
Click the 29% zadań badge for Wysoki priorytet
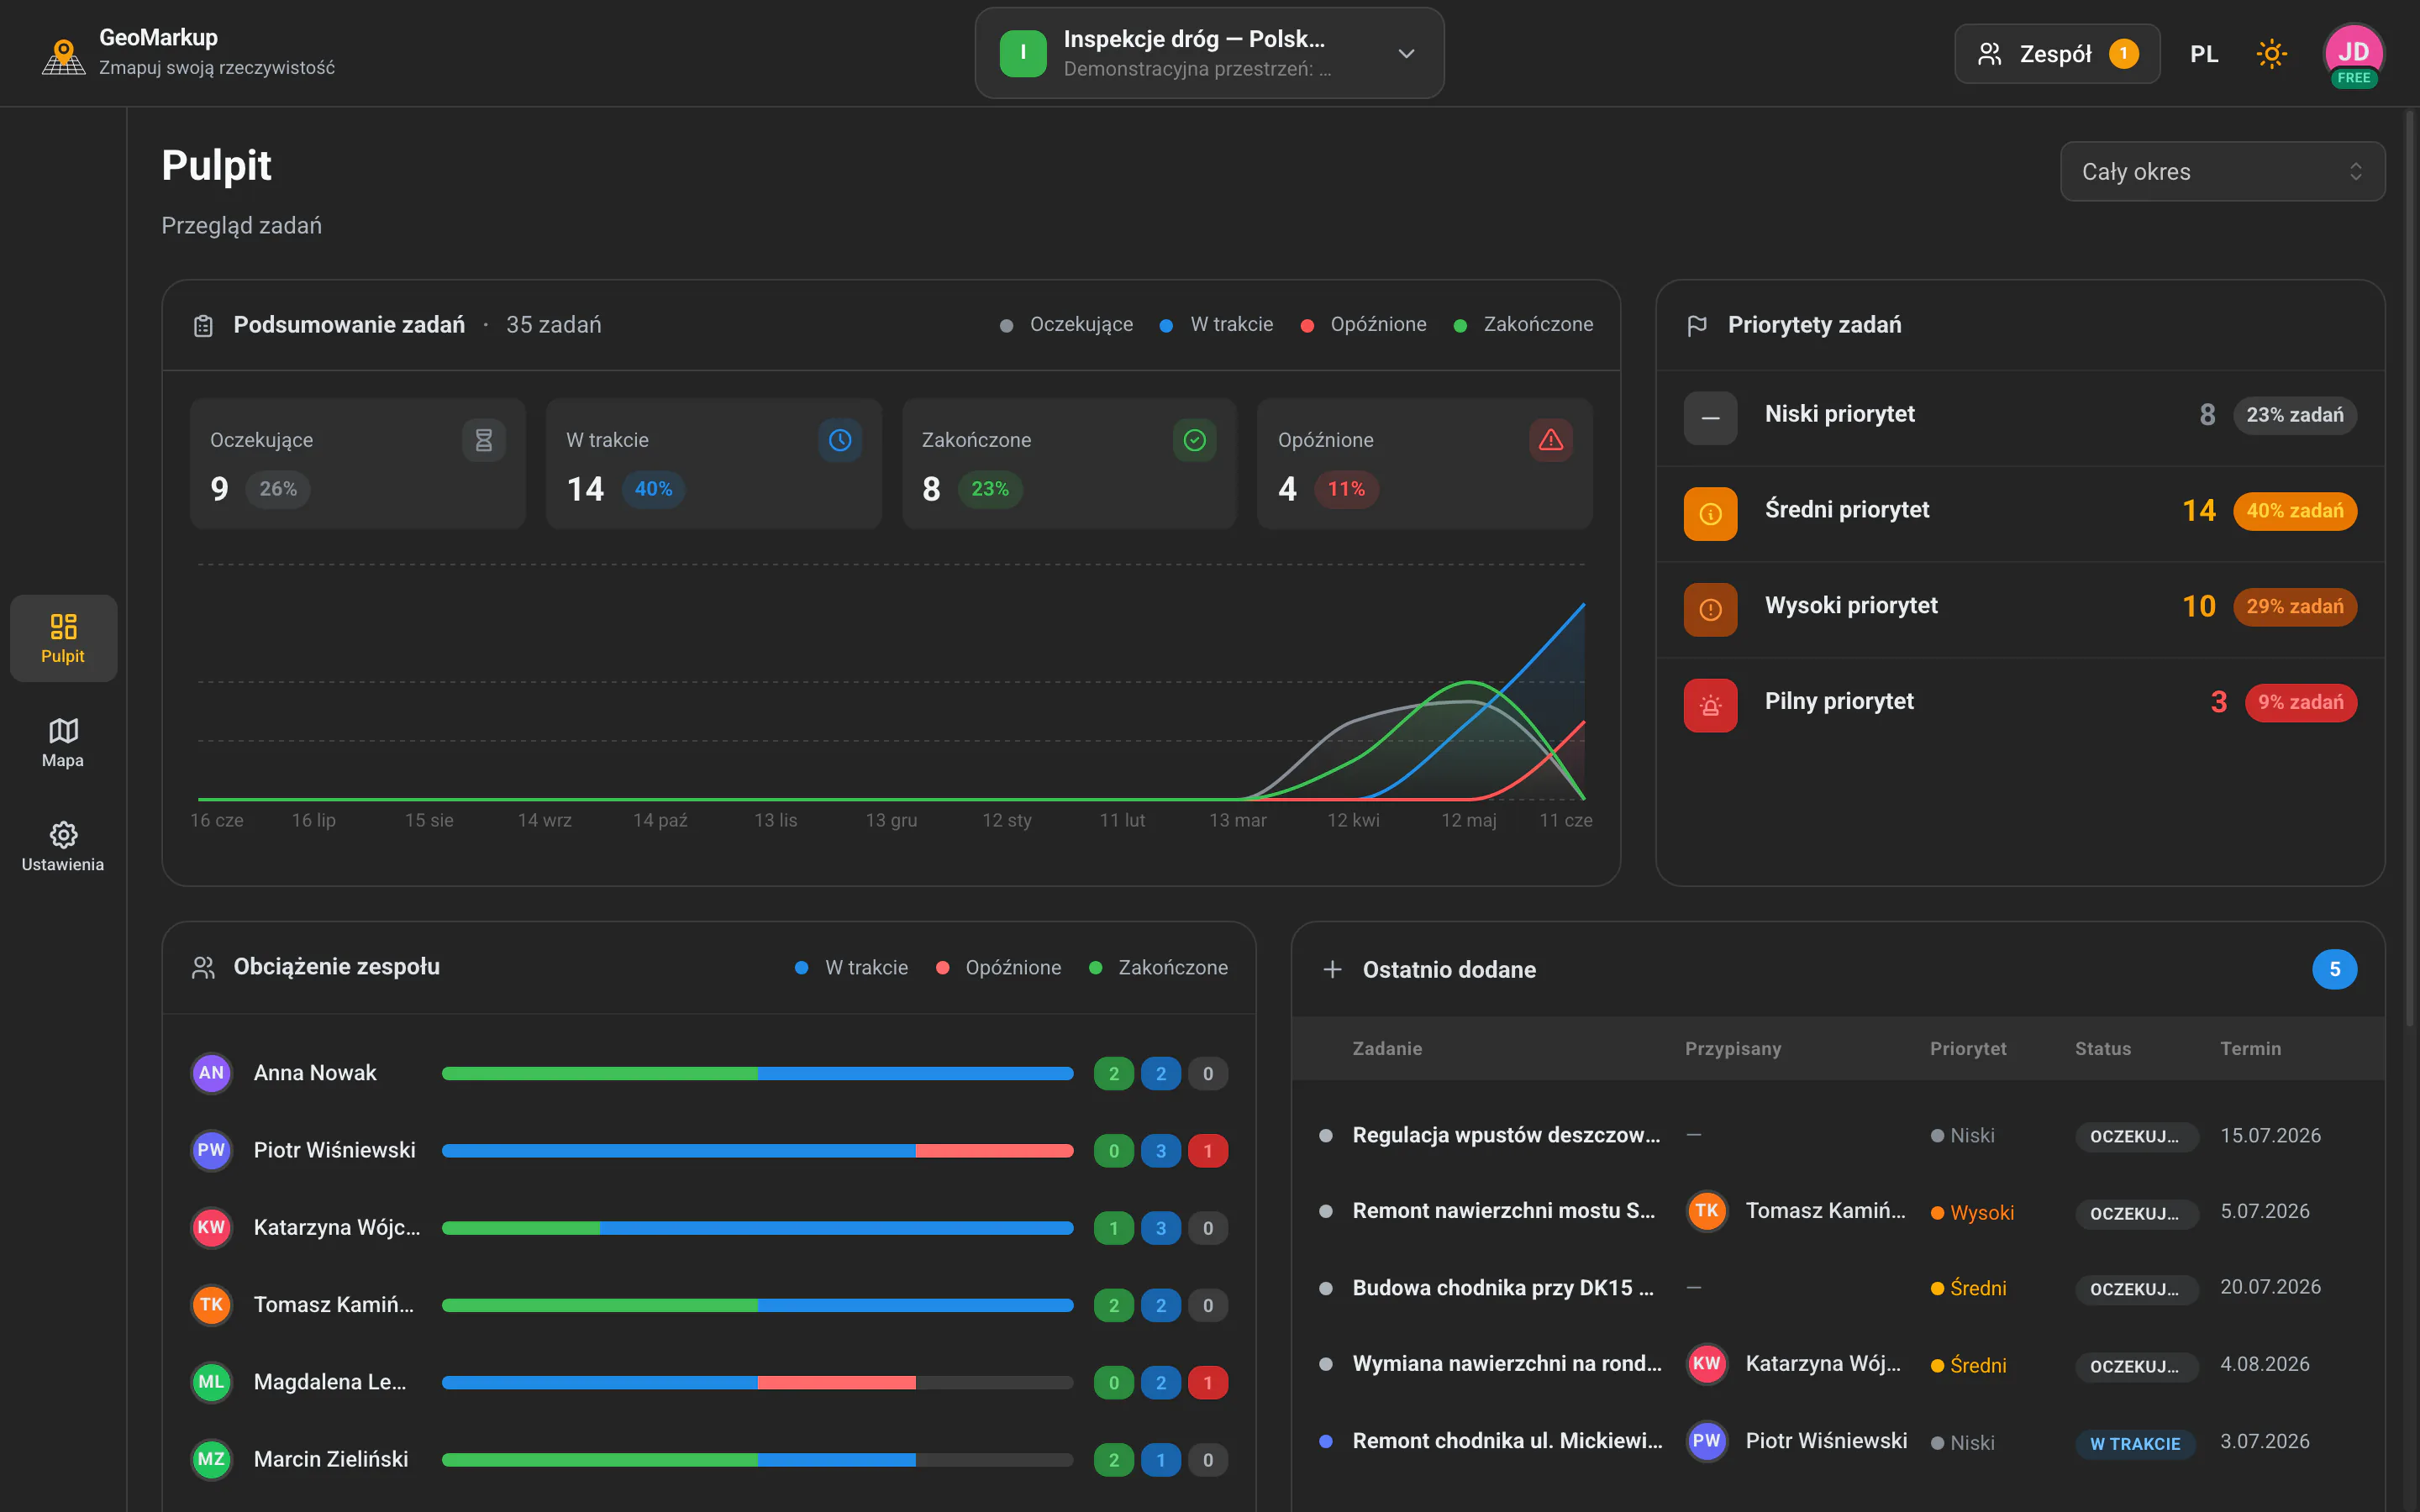click(x=2294, y=607)
